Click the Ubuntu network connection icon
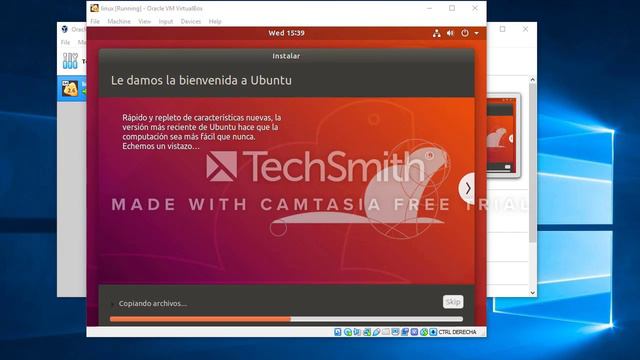The height and width of the screenshot is (360, 640). click(437, 33)
